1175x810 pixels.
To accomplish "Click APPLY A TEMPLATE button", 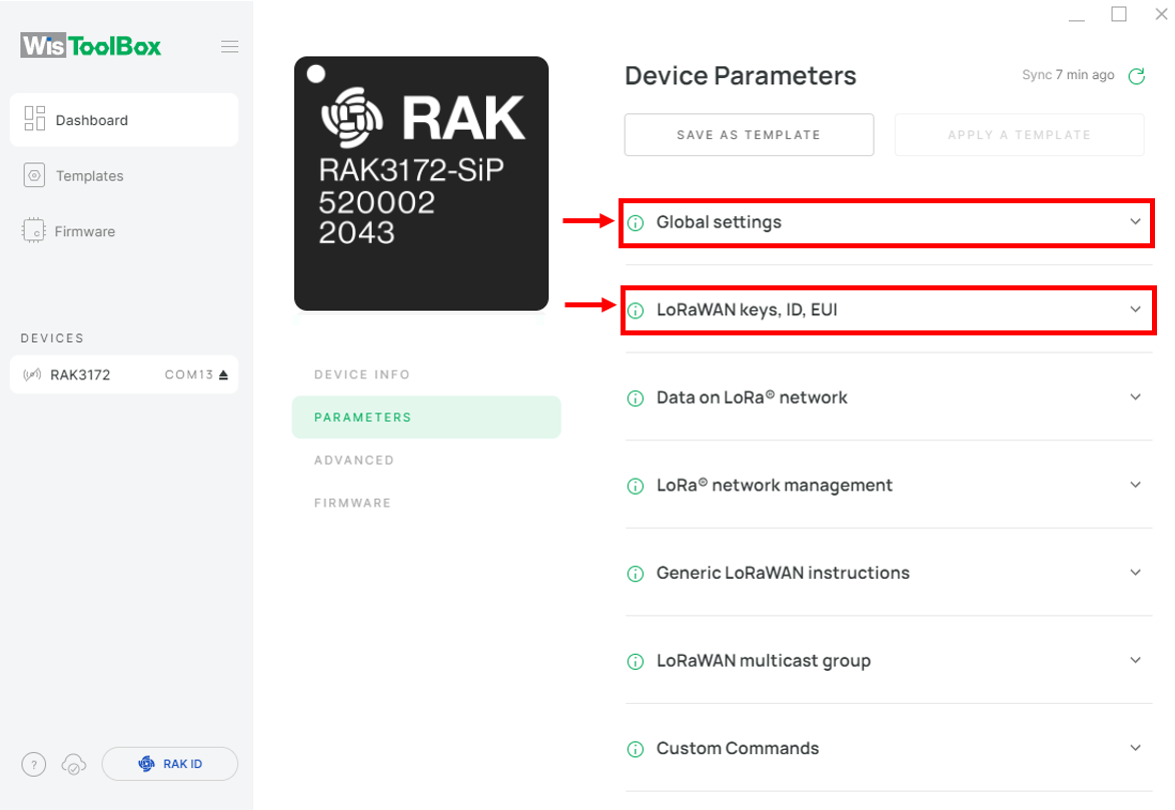I will pyautogui.click(x=1019, y=135).
